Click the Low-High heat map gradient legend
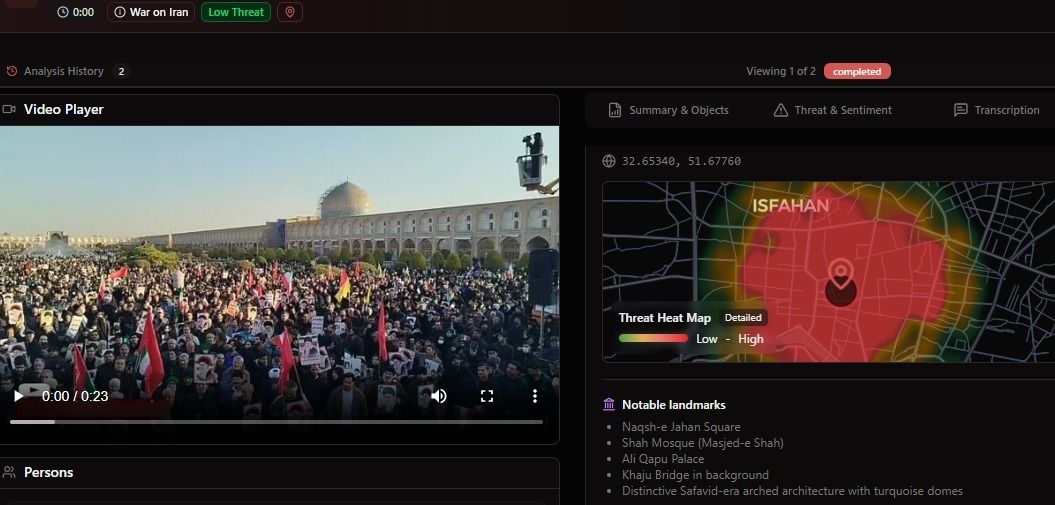1055x505 pixels. (x=653, y=339)
